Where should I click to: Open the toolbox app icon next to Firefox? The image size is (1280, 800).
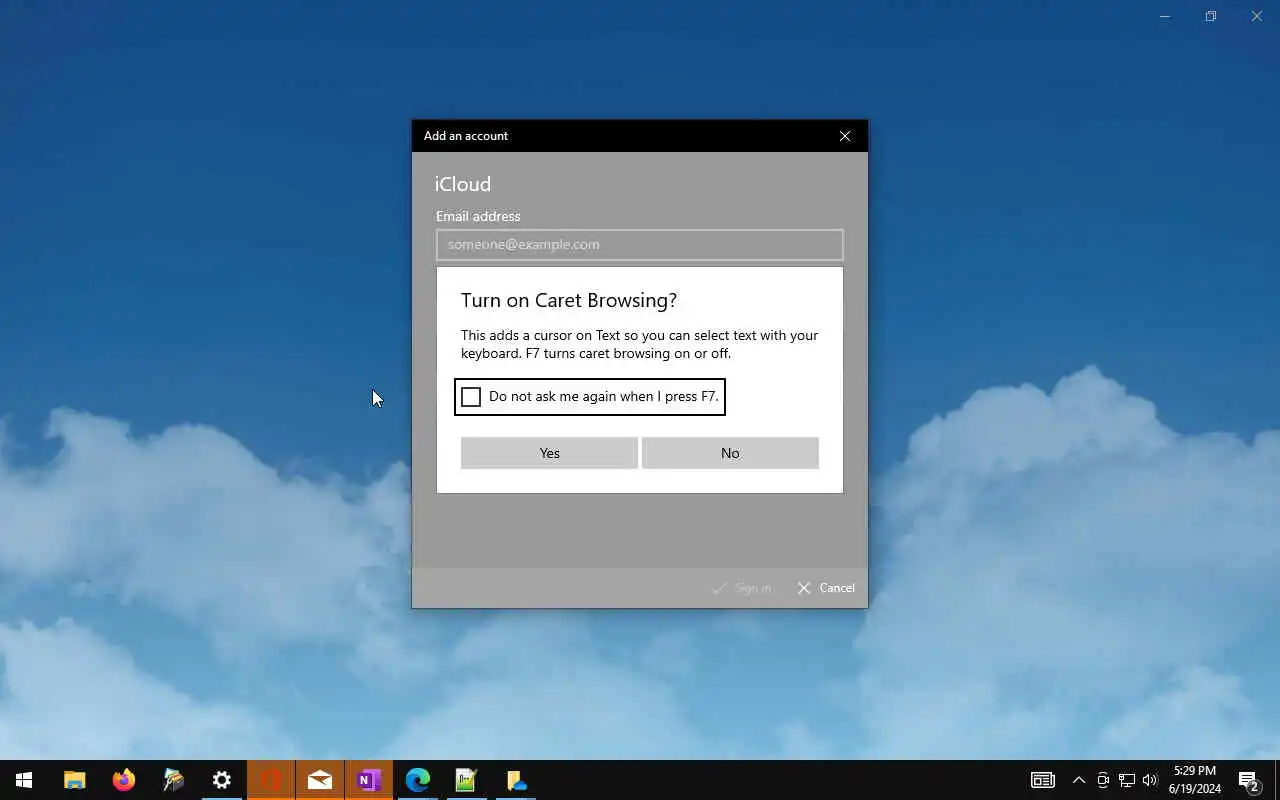tap(173, 780)
